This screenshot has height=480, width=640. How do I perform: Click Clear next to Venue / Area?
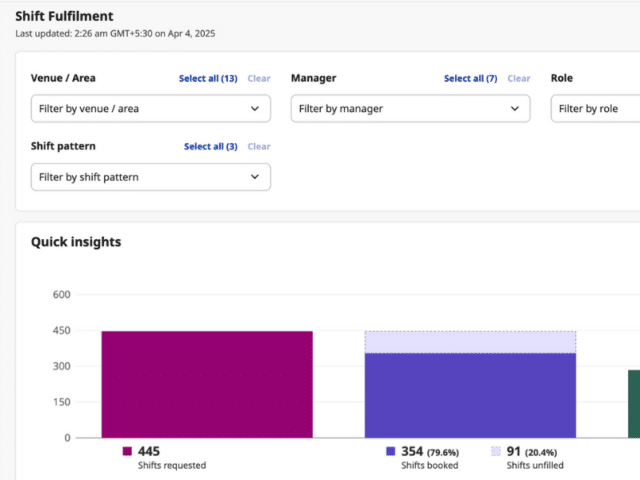tap(259, 78)
